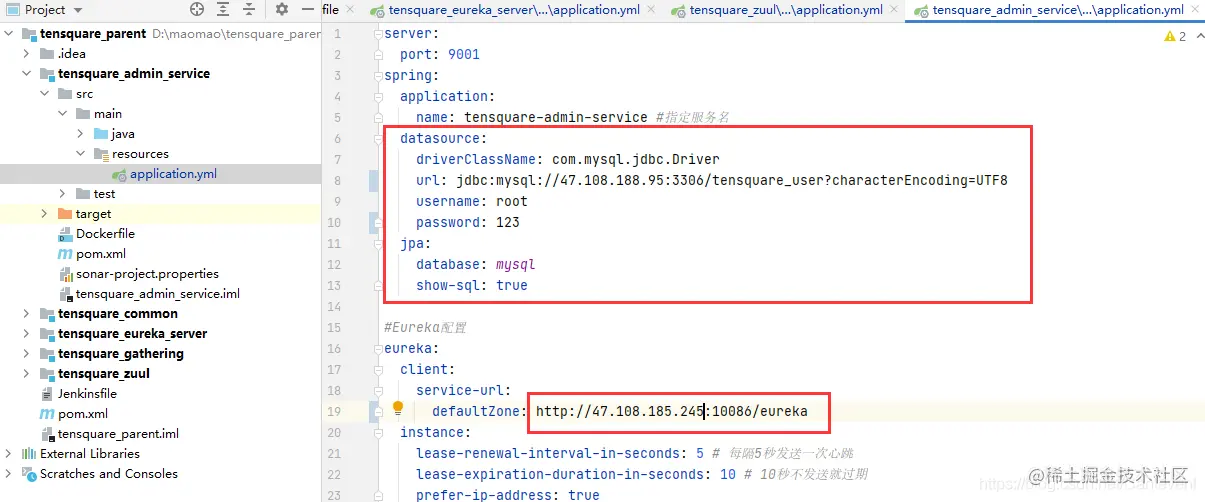Click the 'password: 123' line
1205x502 pixels.
coord(468,222)
